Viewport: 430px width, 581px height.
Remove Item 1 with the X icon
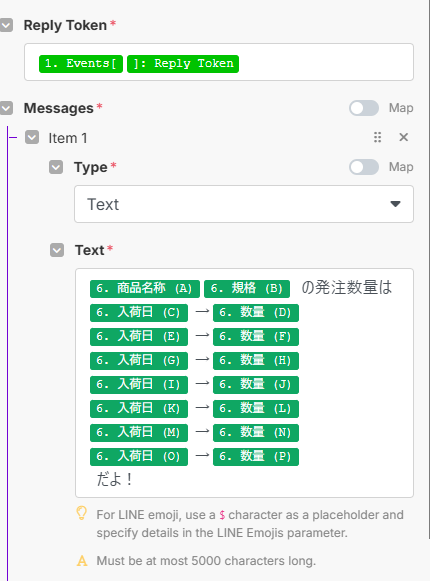(x=403, y=137)
